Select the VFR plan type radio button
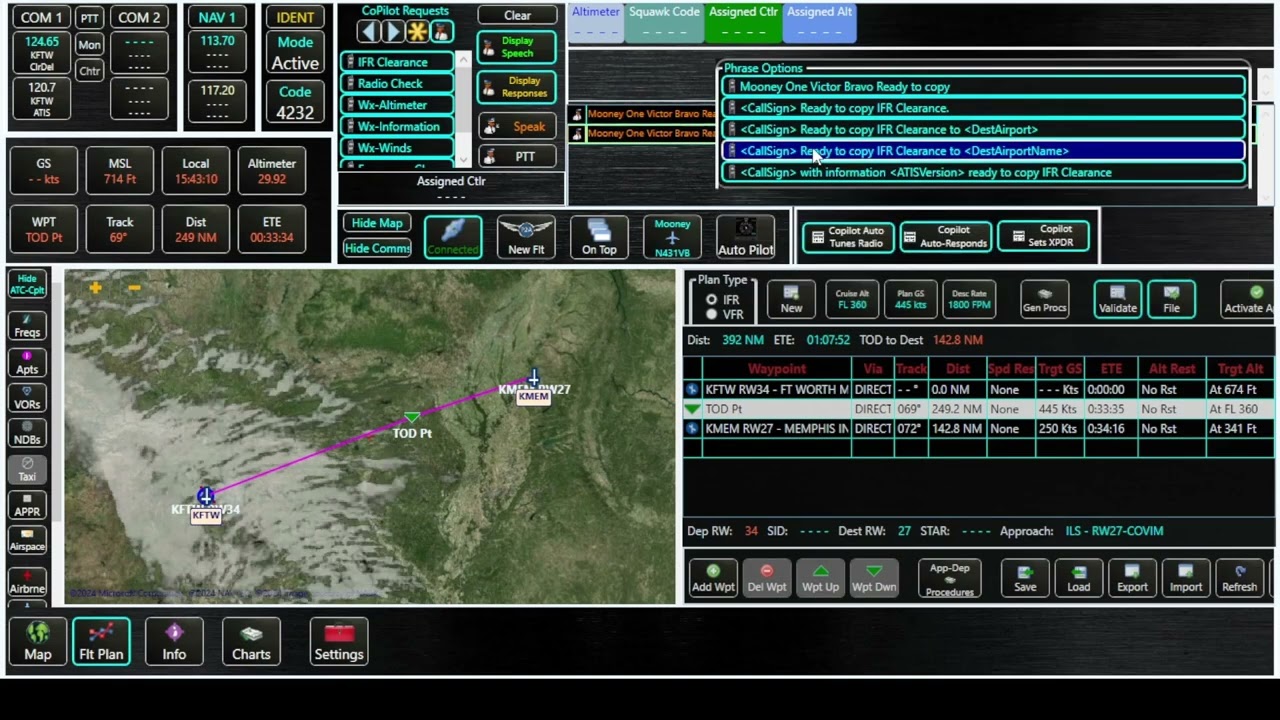1280x720 pixels. coord(711,314)
